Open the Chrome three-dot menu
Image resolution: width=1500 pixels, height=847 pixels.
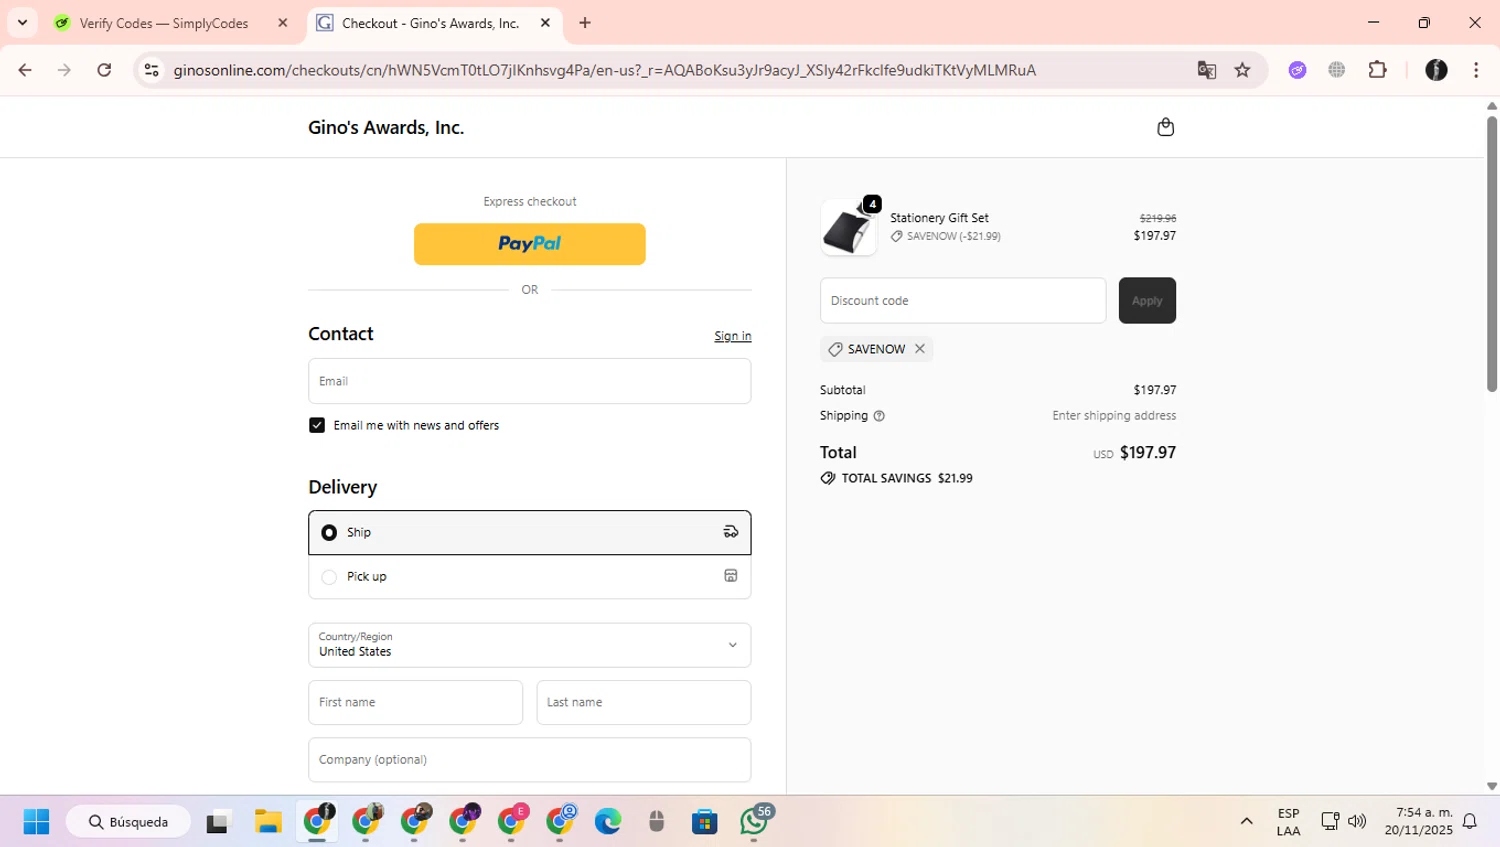[x=1476, y=70]
